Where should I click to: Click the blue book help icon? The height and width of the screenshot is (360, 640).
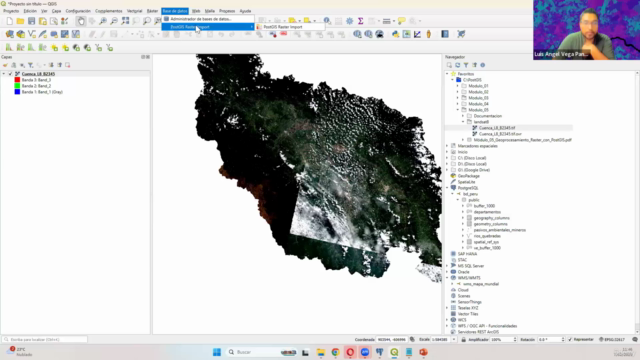tap(444, 34)
